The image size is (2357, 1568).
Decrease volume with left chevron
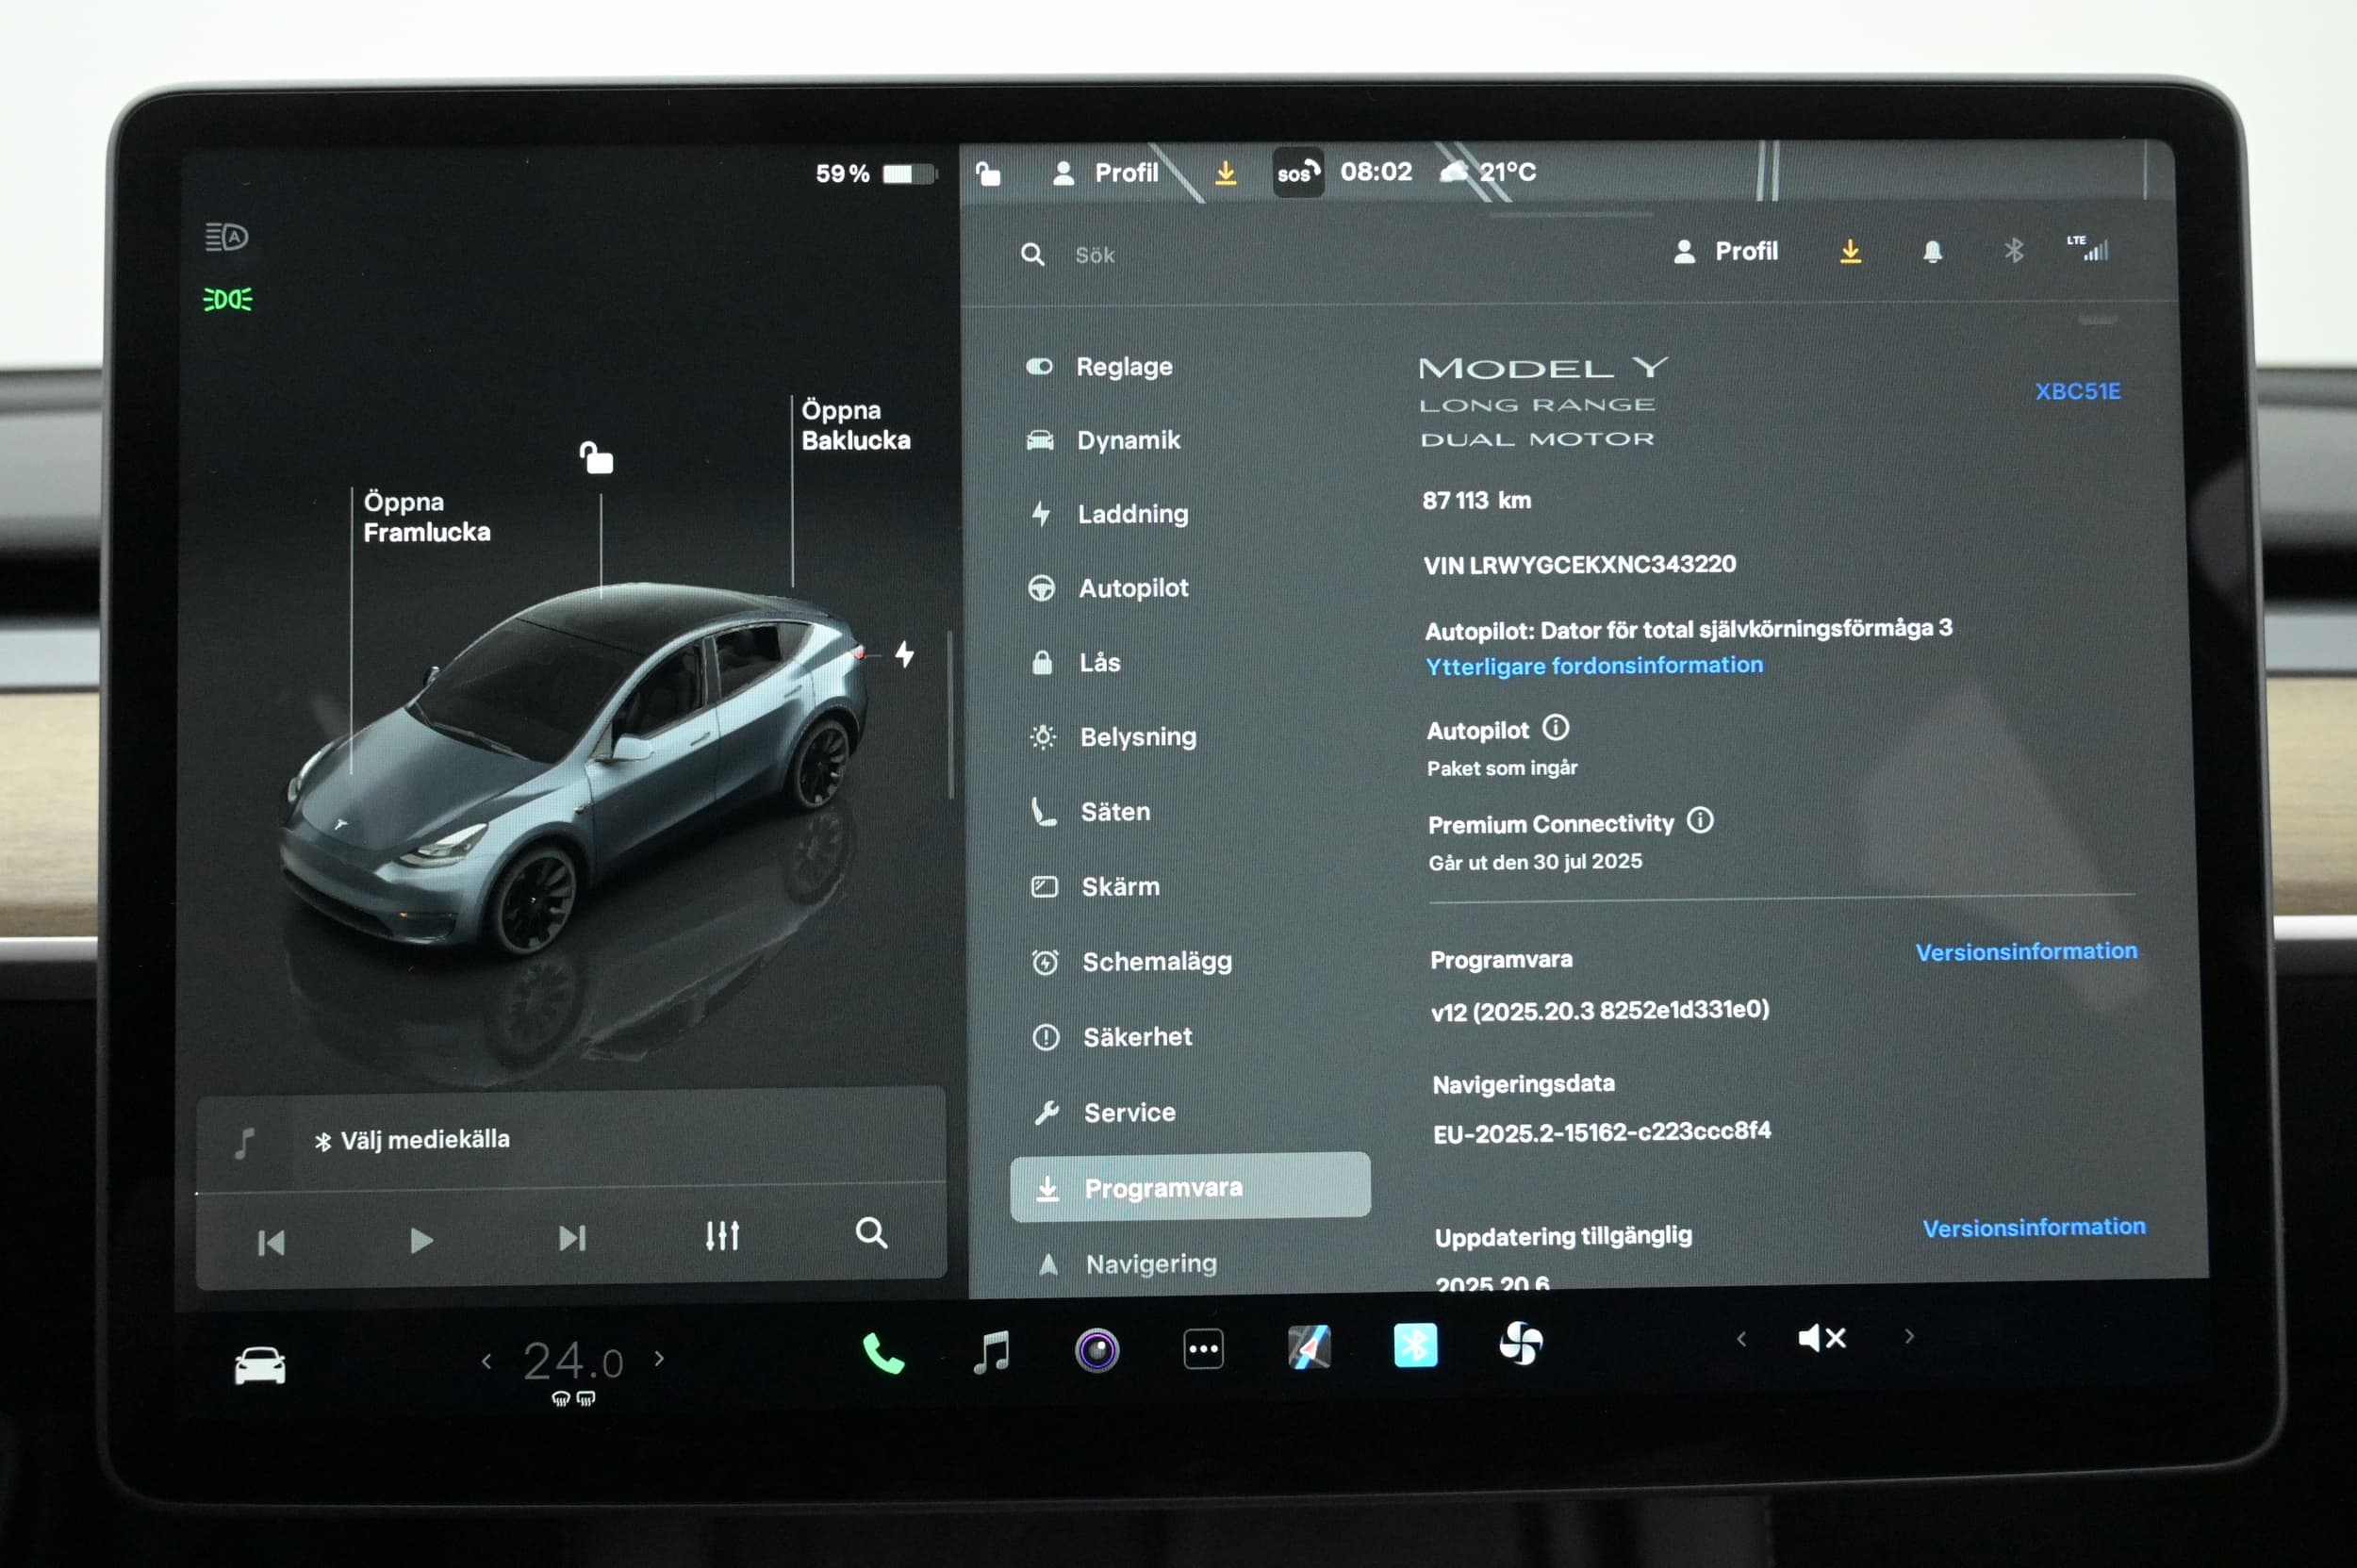pyautogui.click(x=1741, y=1338)
